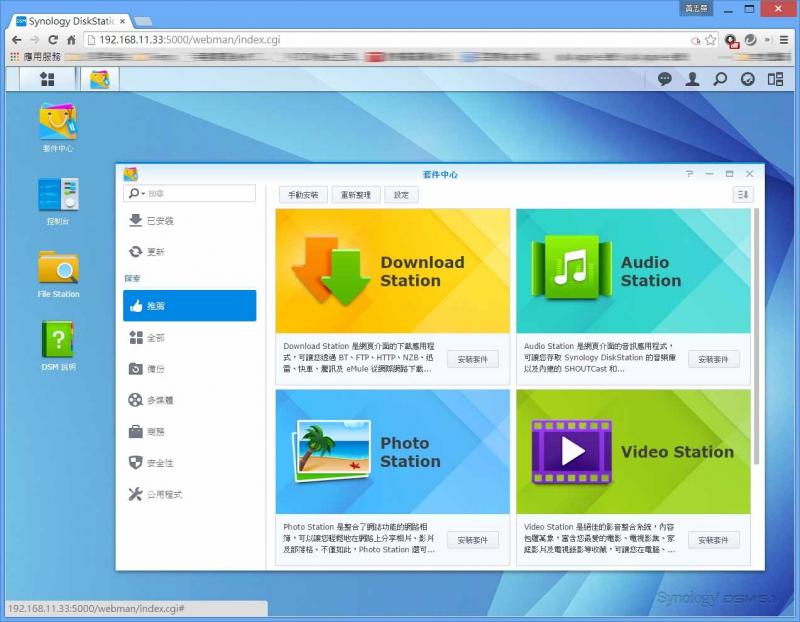Click the 重新整理 refresh button
800x622 pixels.
click(356, 194)
